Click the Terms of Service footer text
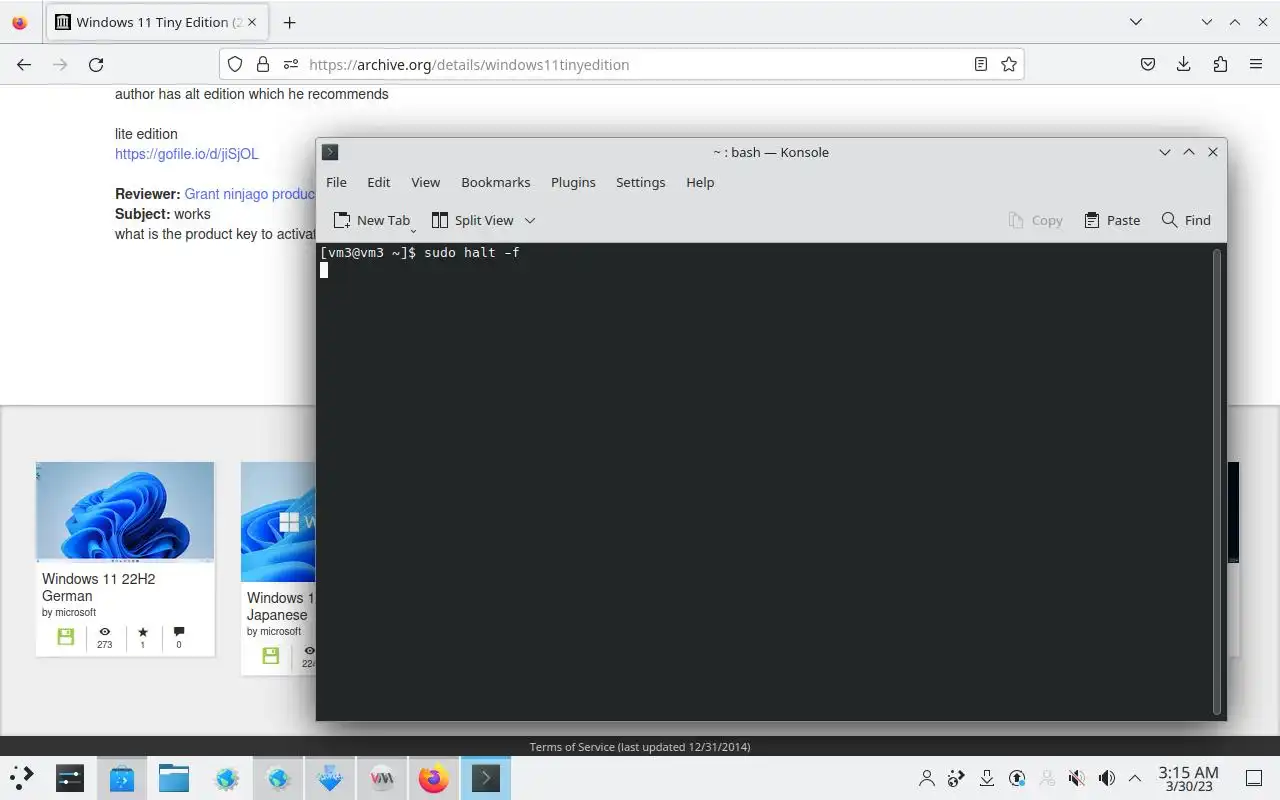This screenshot has height=800, width=1280. click(640, 747)
